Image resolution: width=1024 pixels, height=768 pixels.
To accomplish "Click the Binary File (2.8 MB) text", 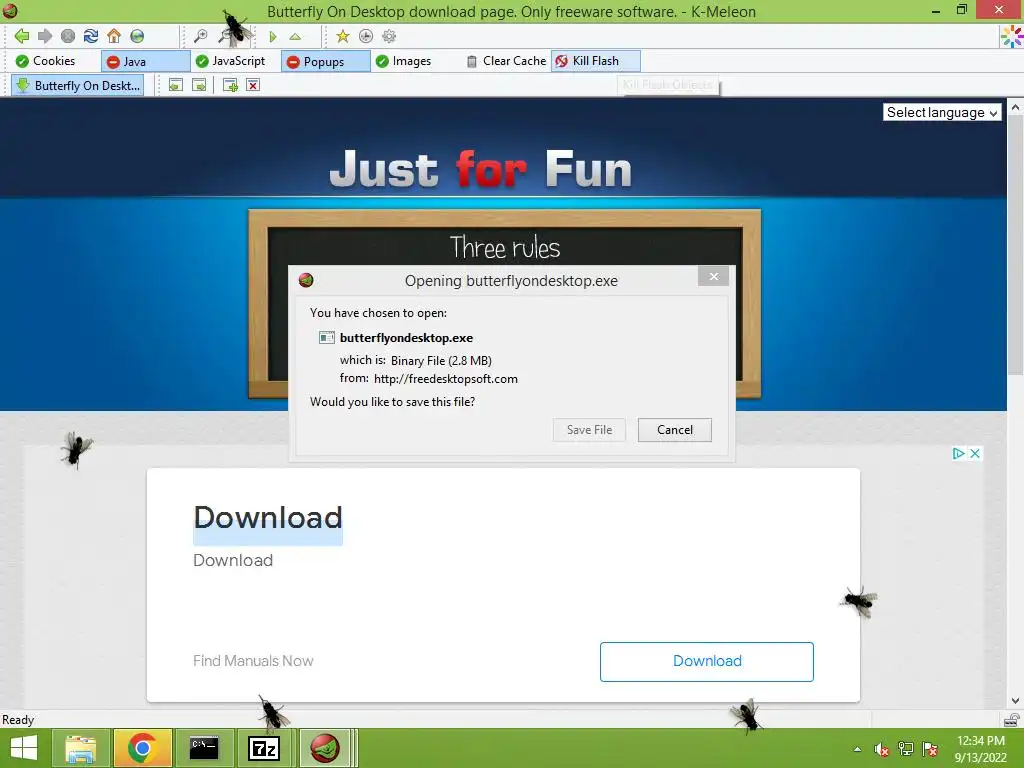I will coord(441,360).
